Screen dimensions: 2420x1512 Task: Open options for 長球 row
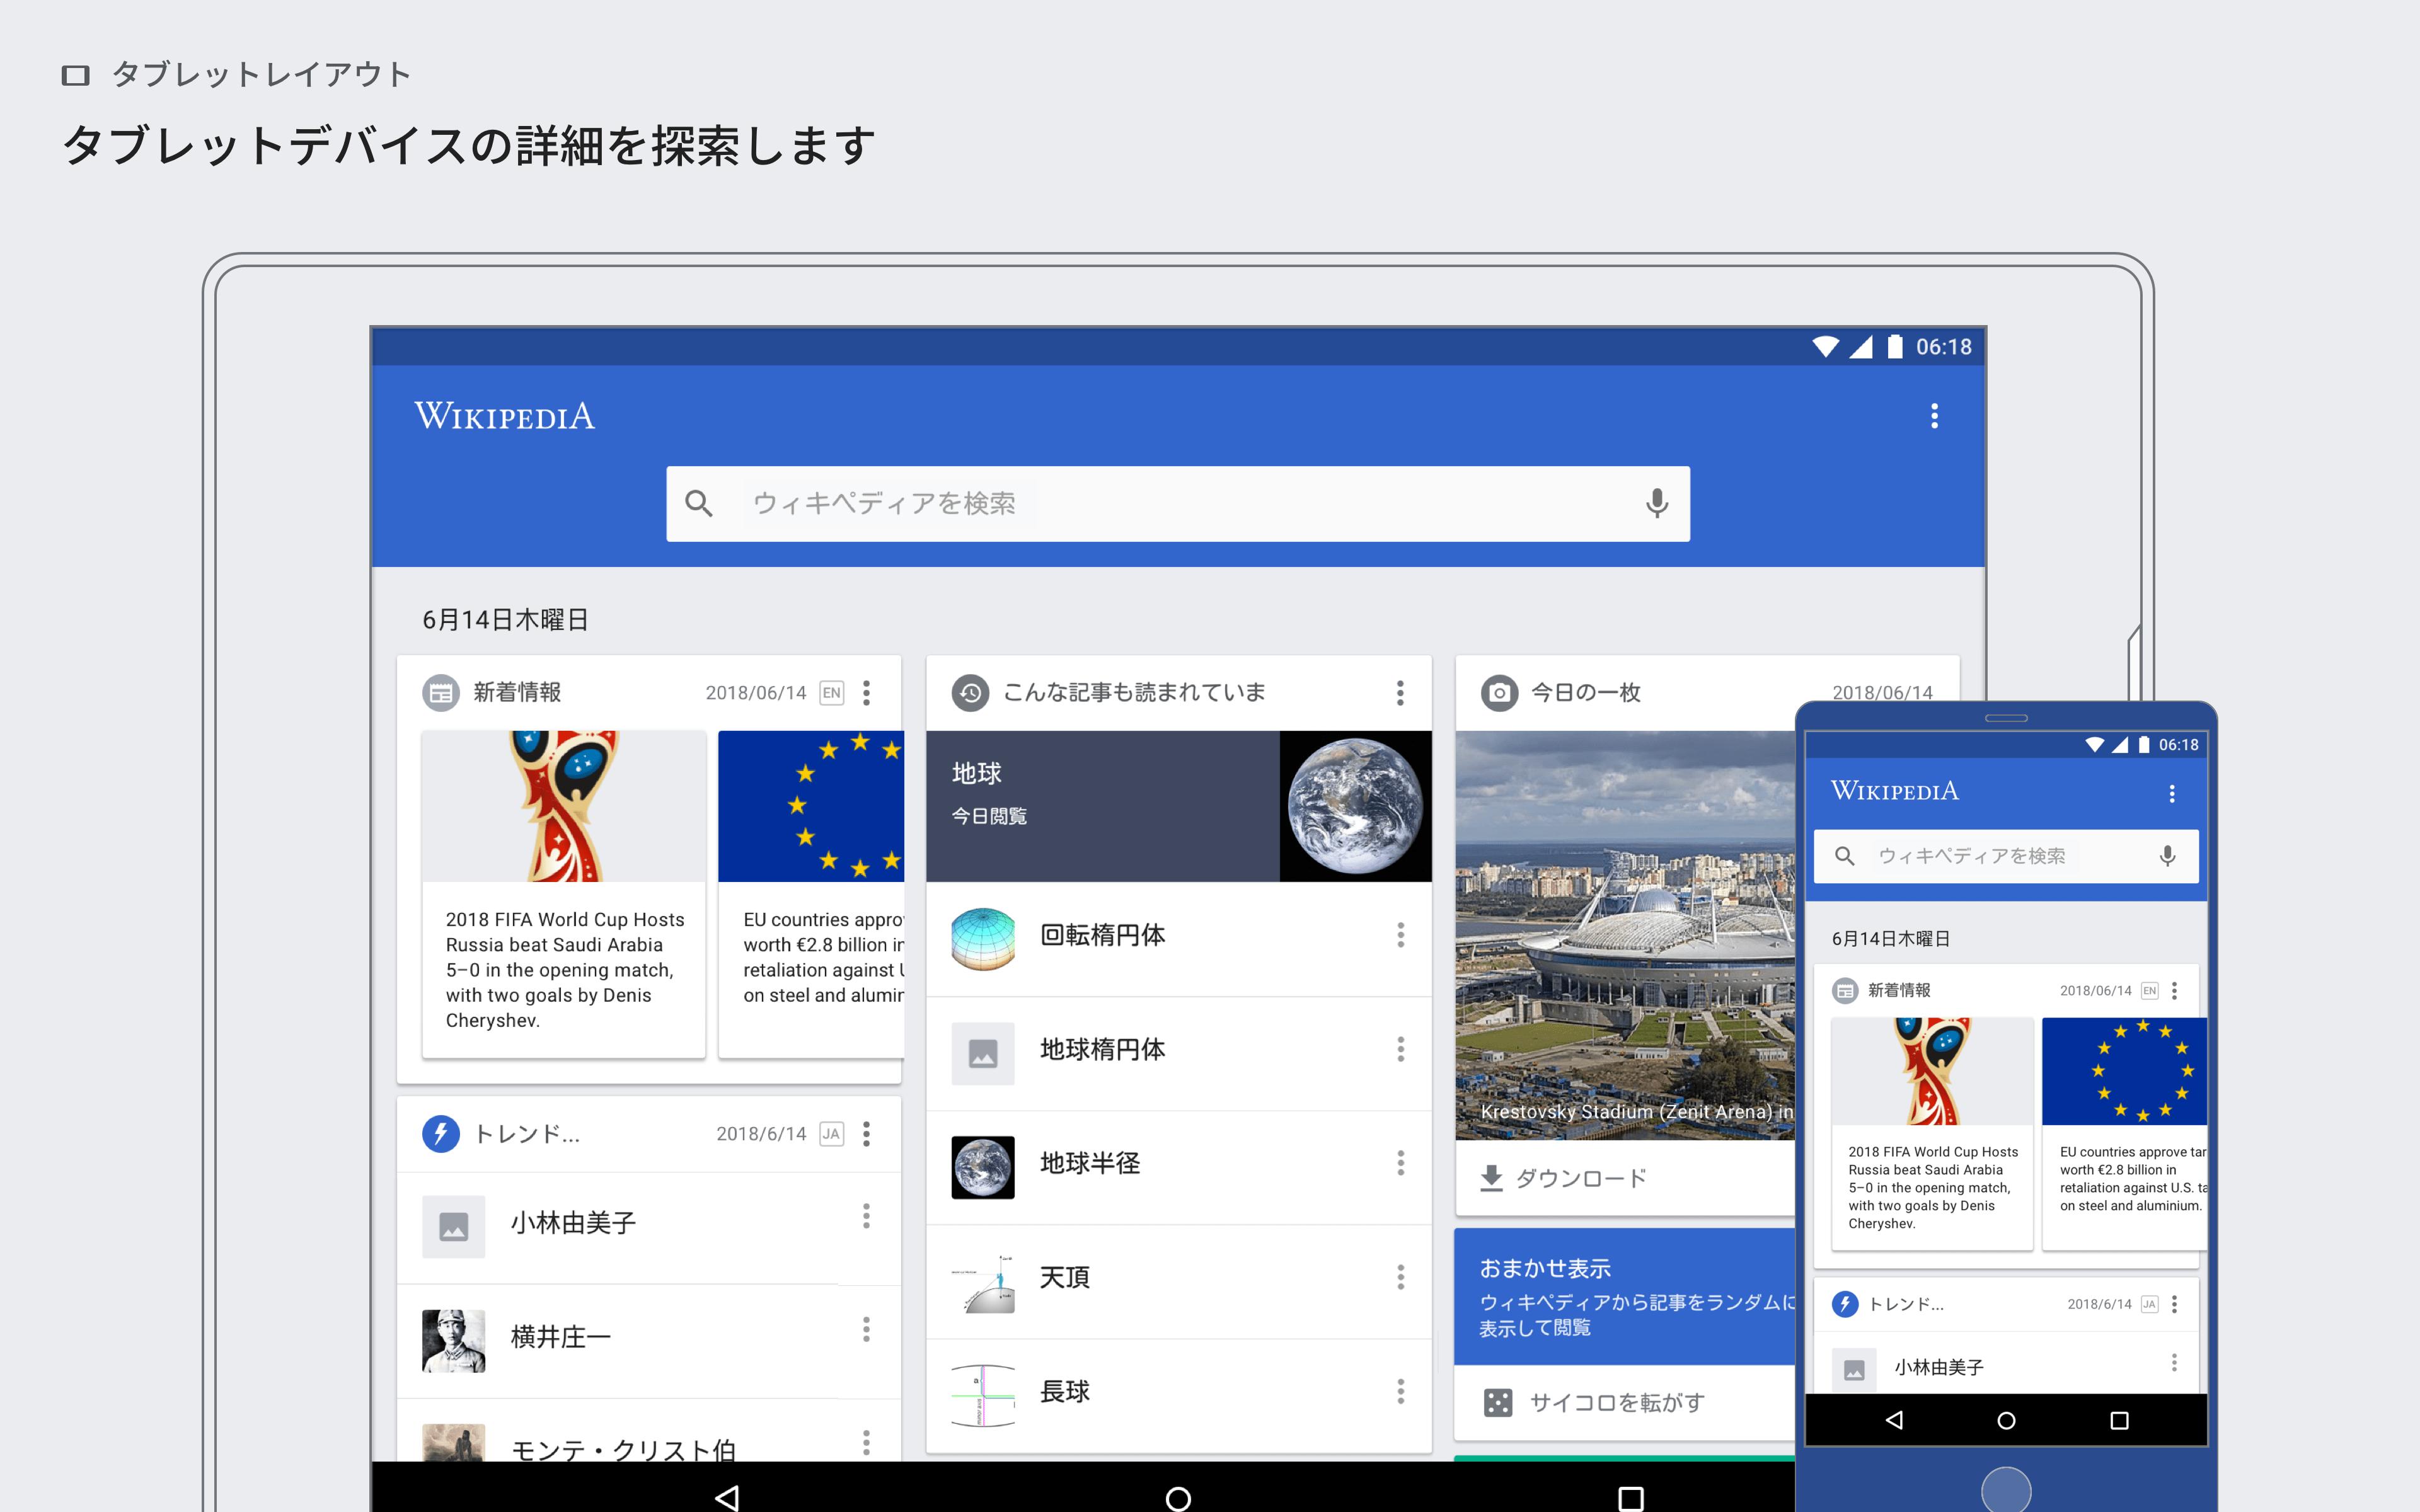point(1400,1391)
